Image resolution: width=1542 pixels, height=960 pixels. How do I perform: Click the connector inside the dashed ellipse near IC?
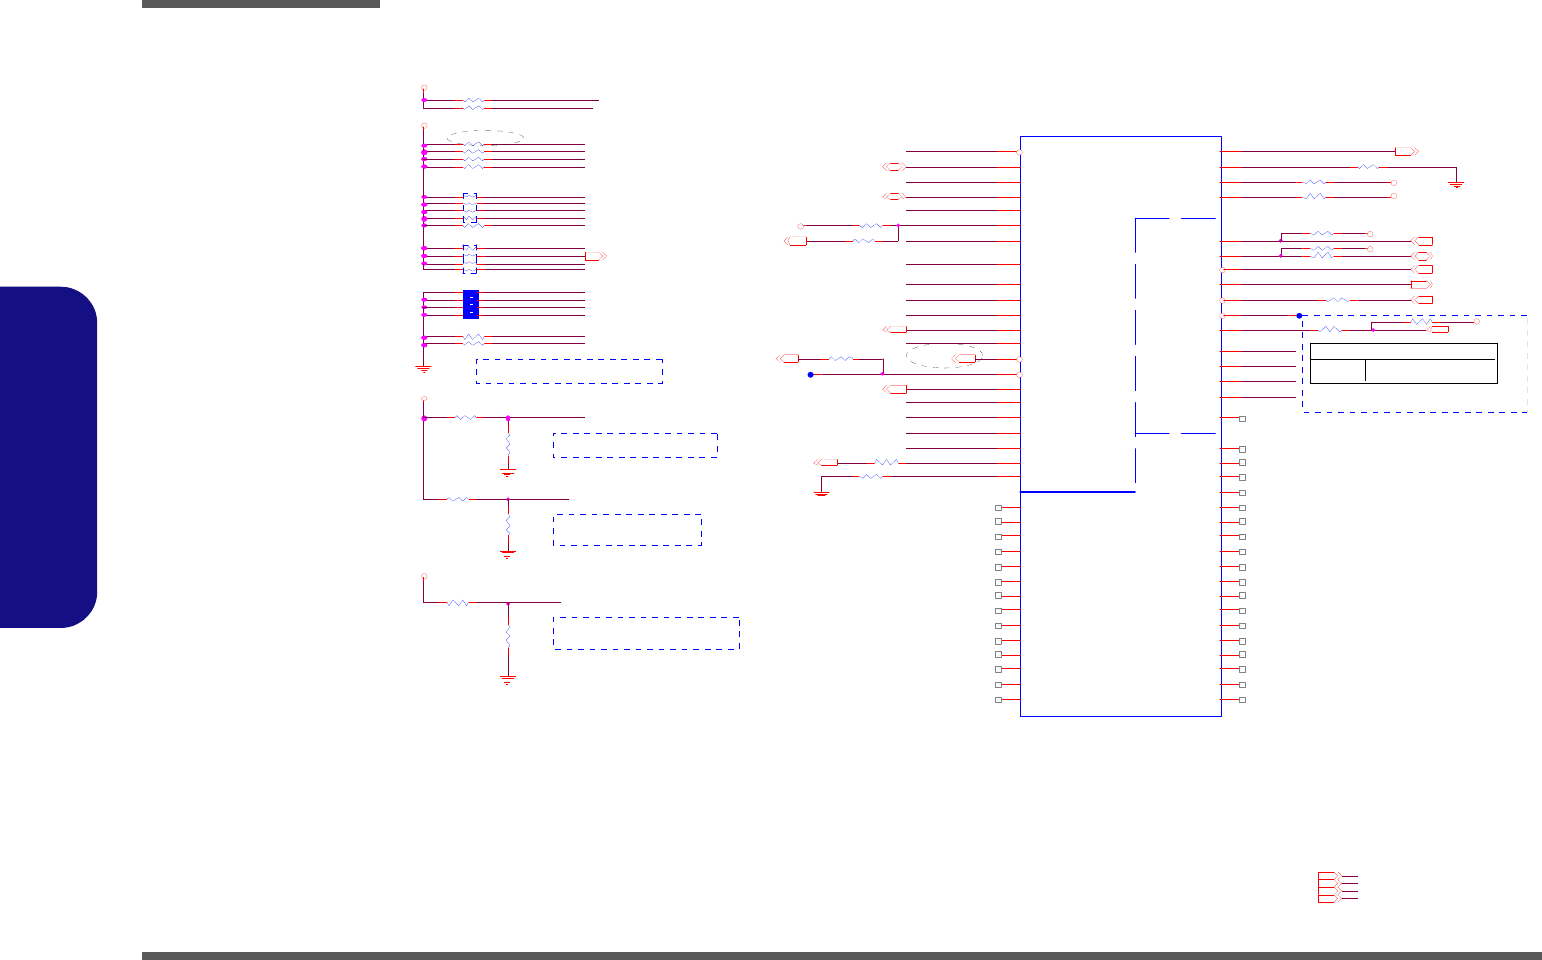tap(965, 358)
